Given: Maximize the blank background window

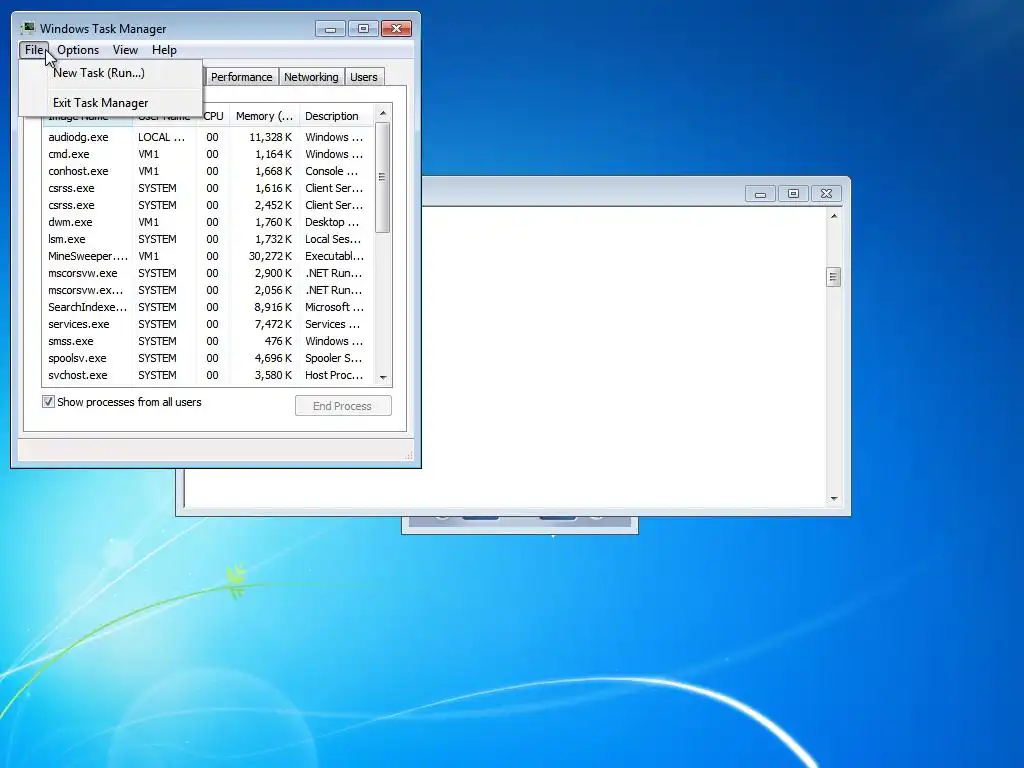Looking at the screenshot, I should [793, 194].
